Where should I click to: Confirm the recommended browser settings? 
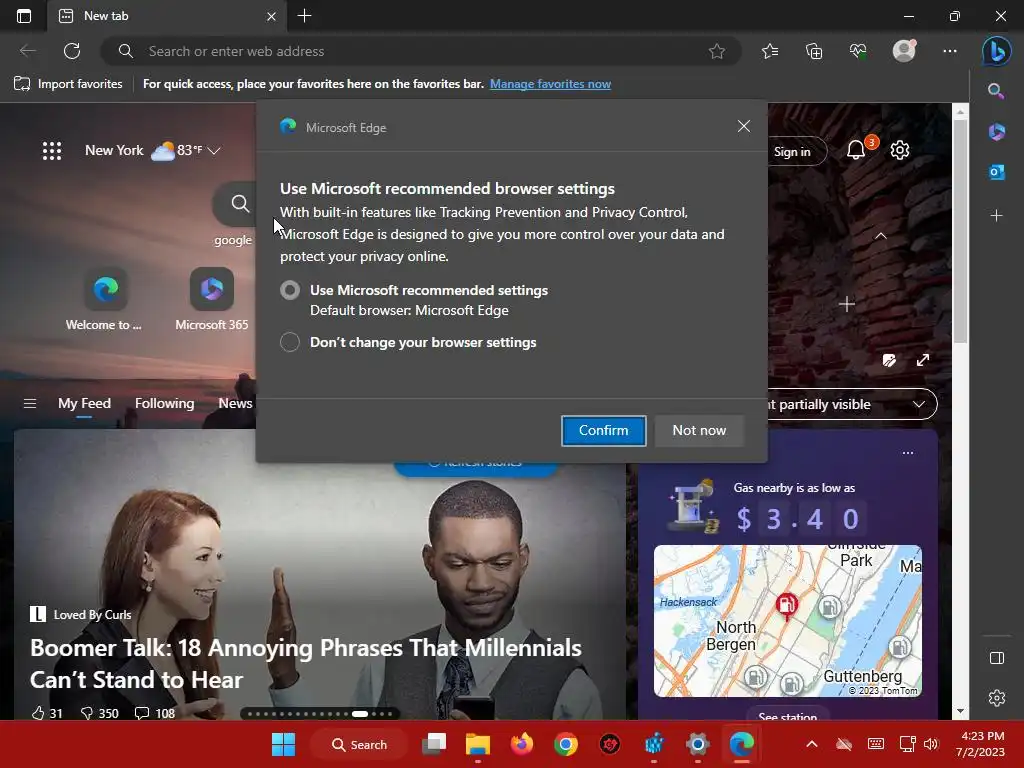(603, 430)
